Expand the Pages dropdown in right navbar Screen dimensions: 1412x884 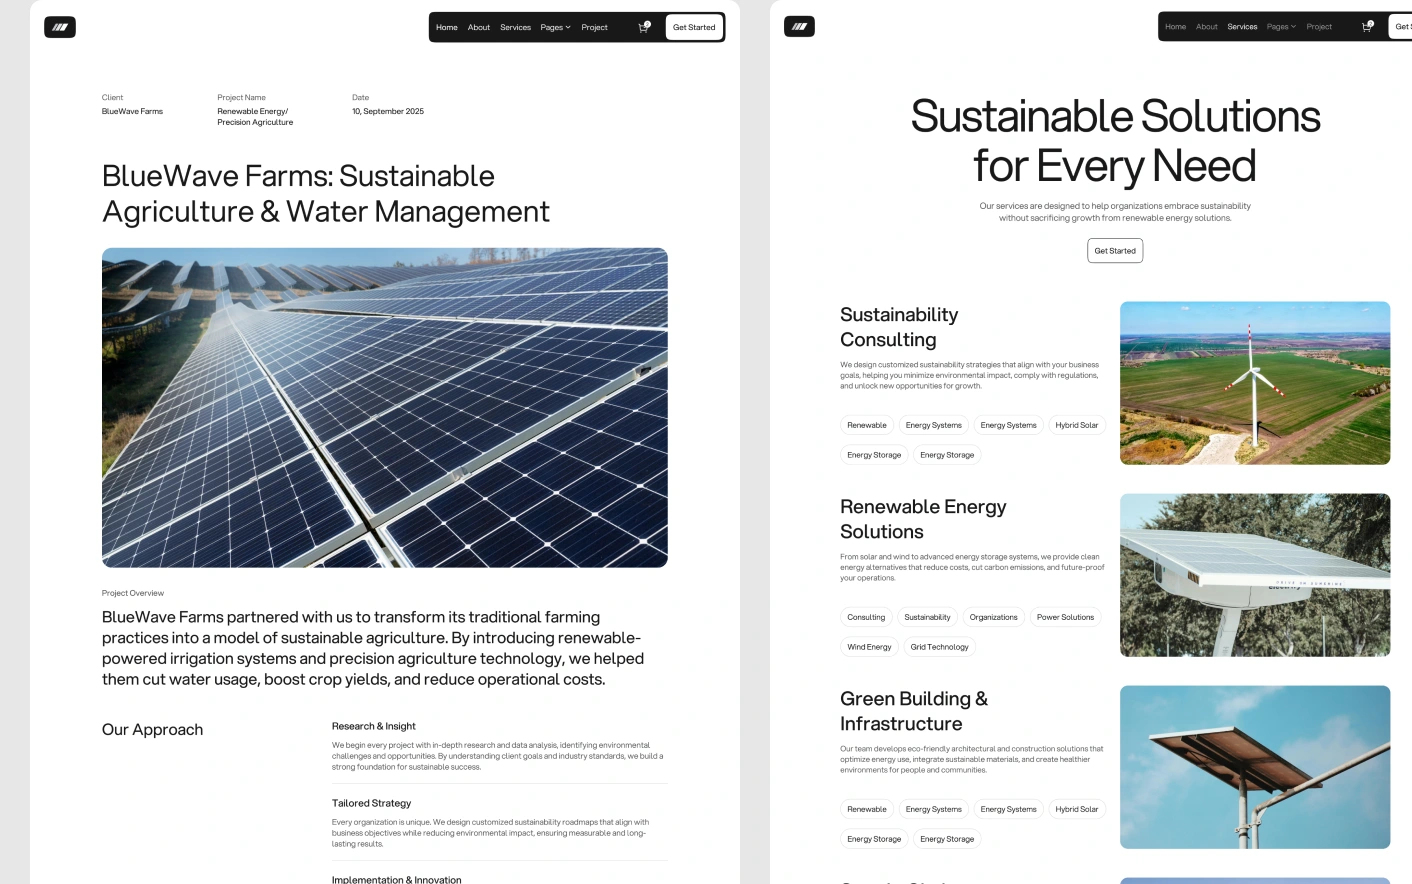pos(1281,27)
